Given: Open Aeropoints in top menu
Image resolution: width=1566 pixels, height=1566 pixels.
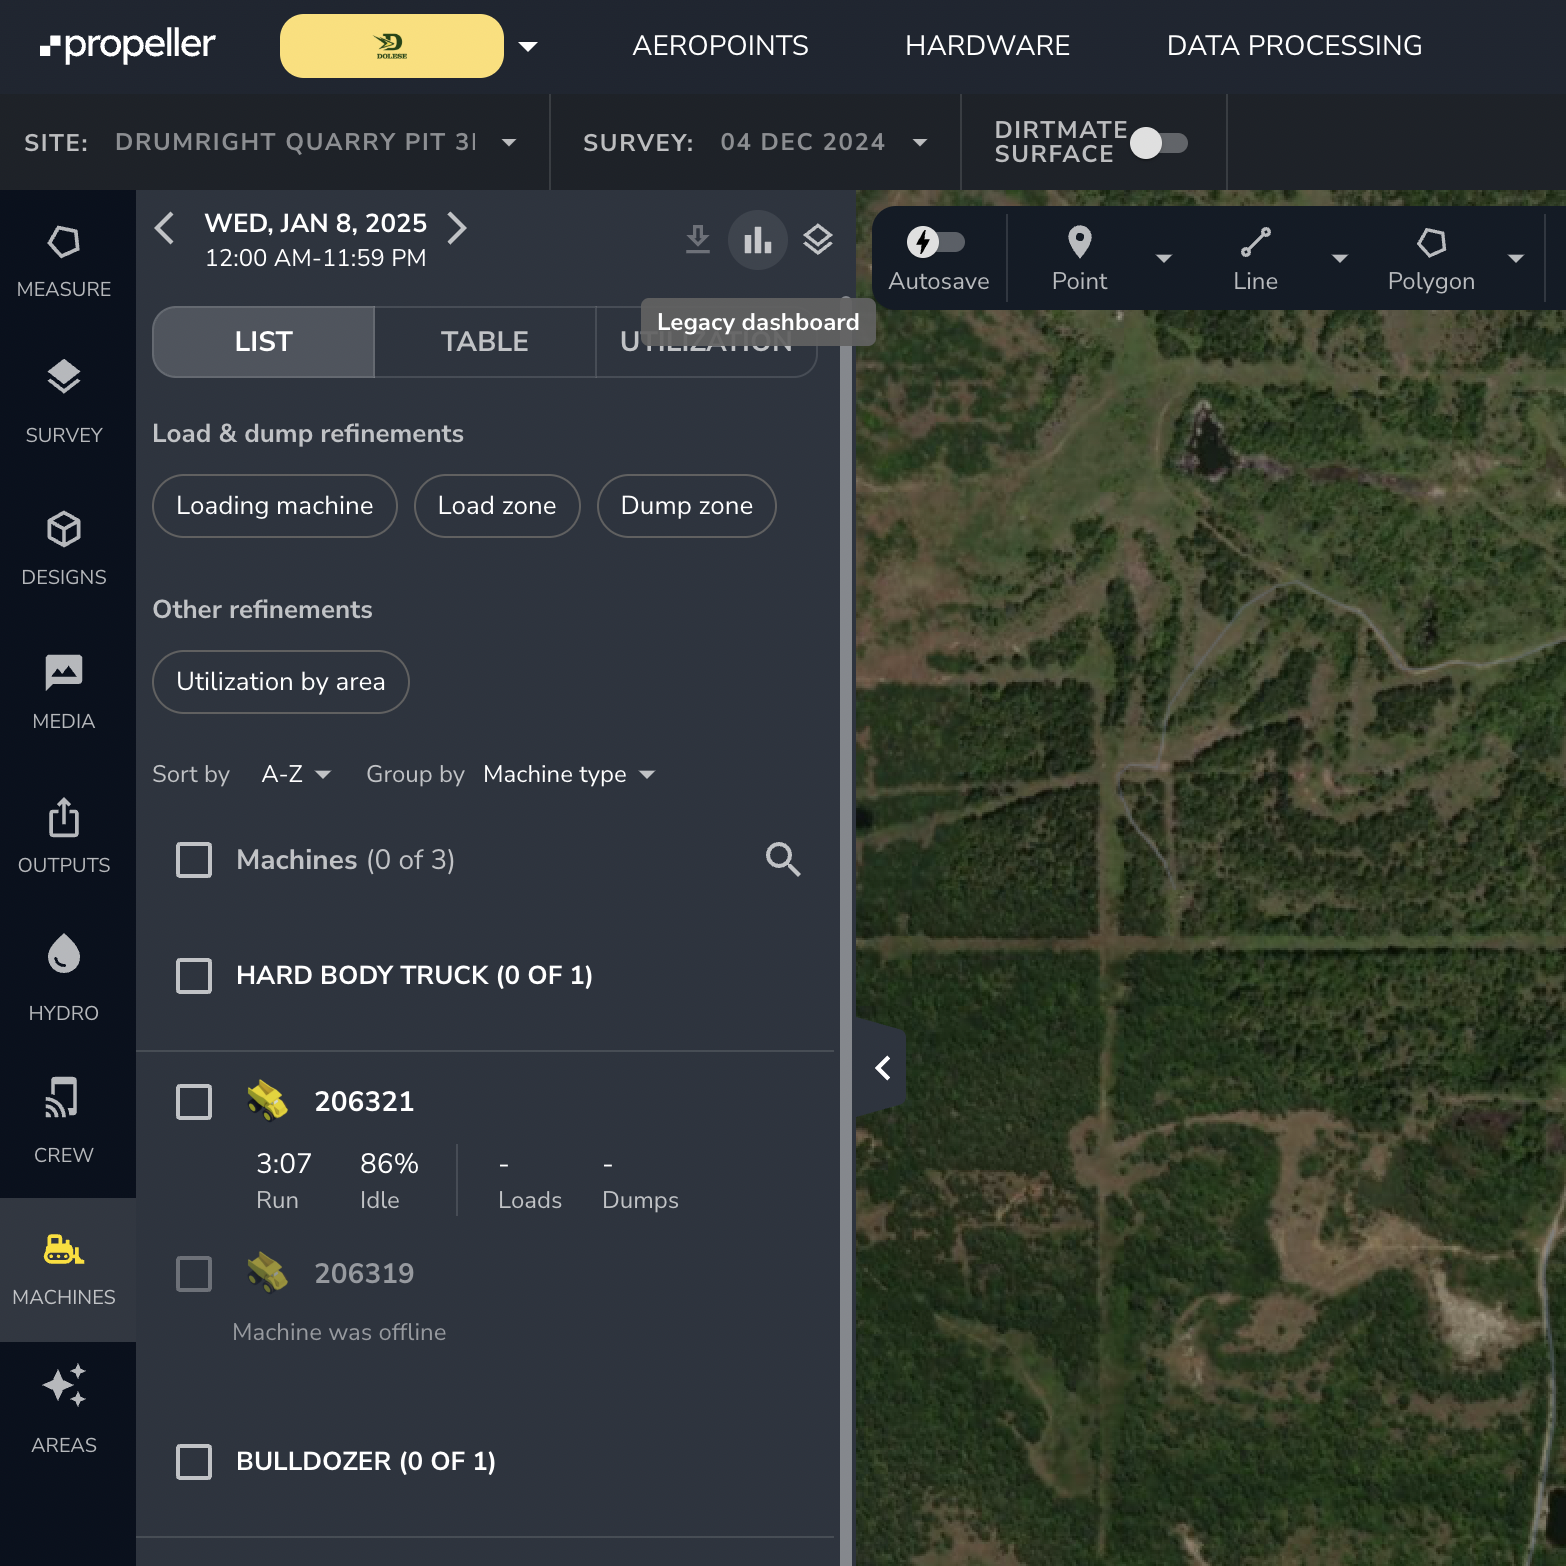Looking at the screenshot, I should click(x=720, y=46).
